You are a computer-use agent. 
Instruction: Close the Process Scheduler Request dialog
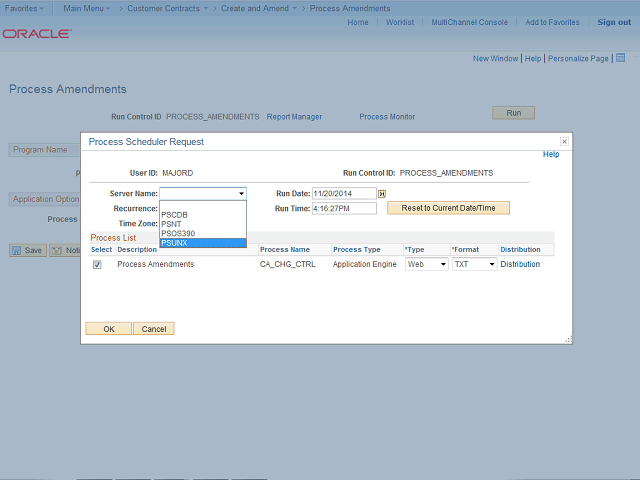564,141
